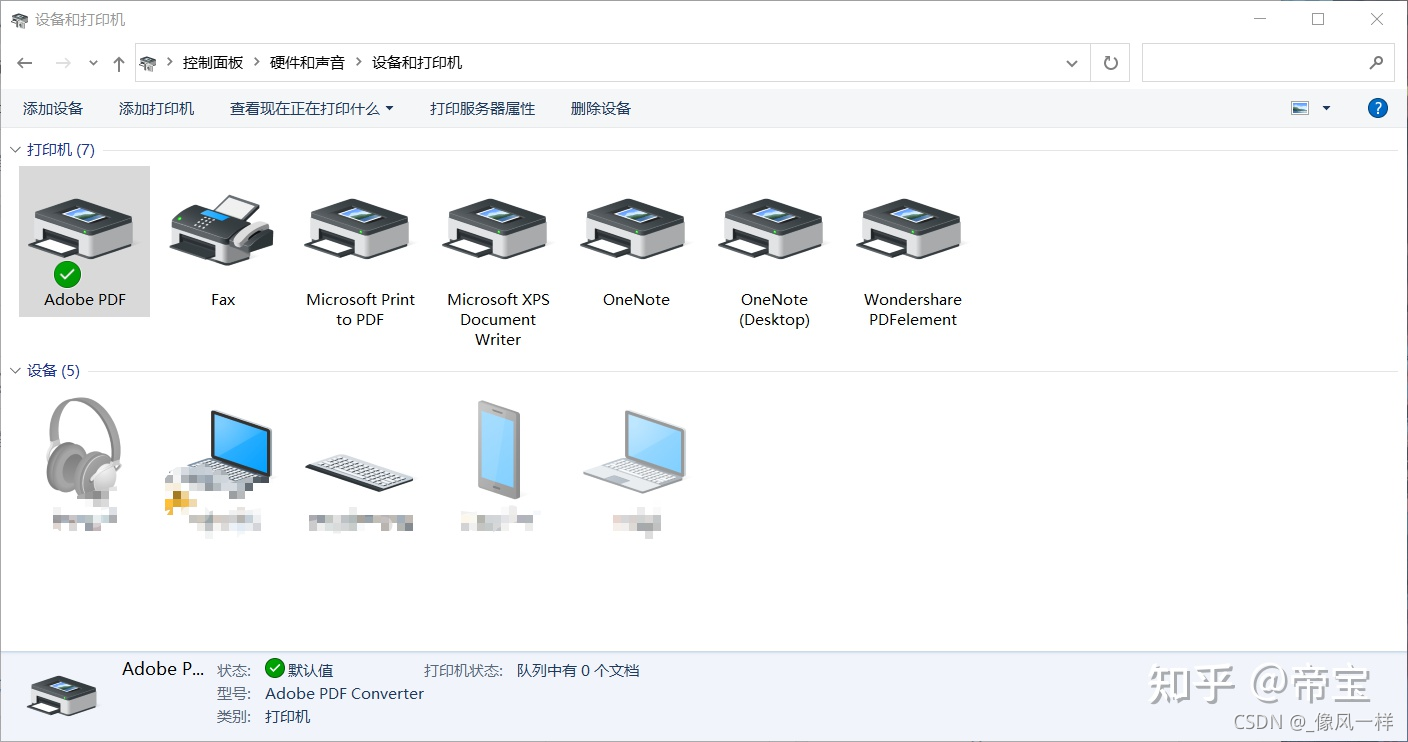Navigate to 控制面板 breadcrumb
Image resolution: width=1408 pixels, height=742 pixels.
[x=213, y=63]
